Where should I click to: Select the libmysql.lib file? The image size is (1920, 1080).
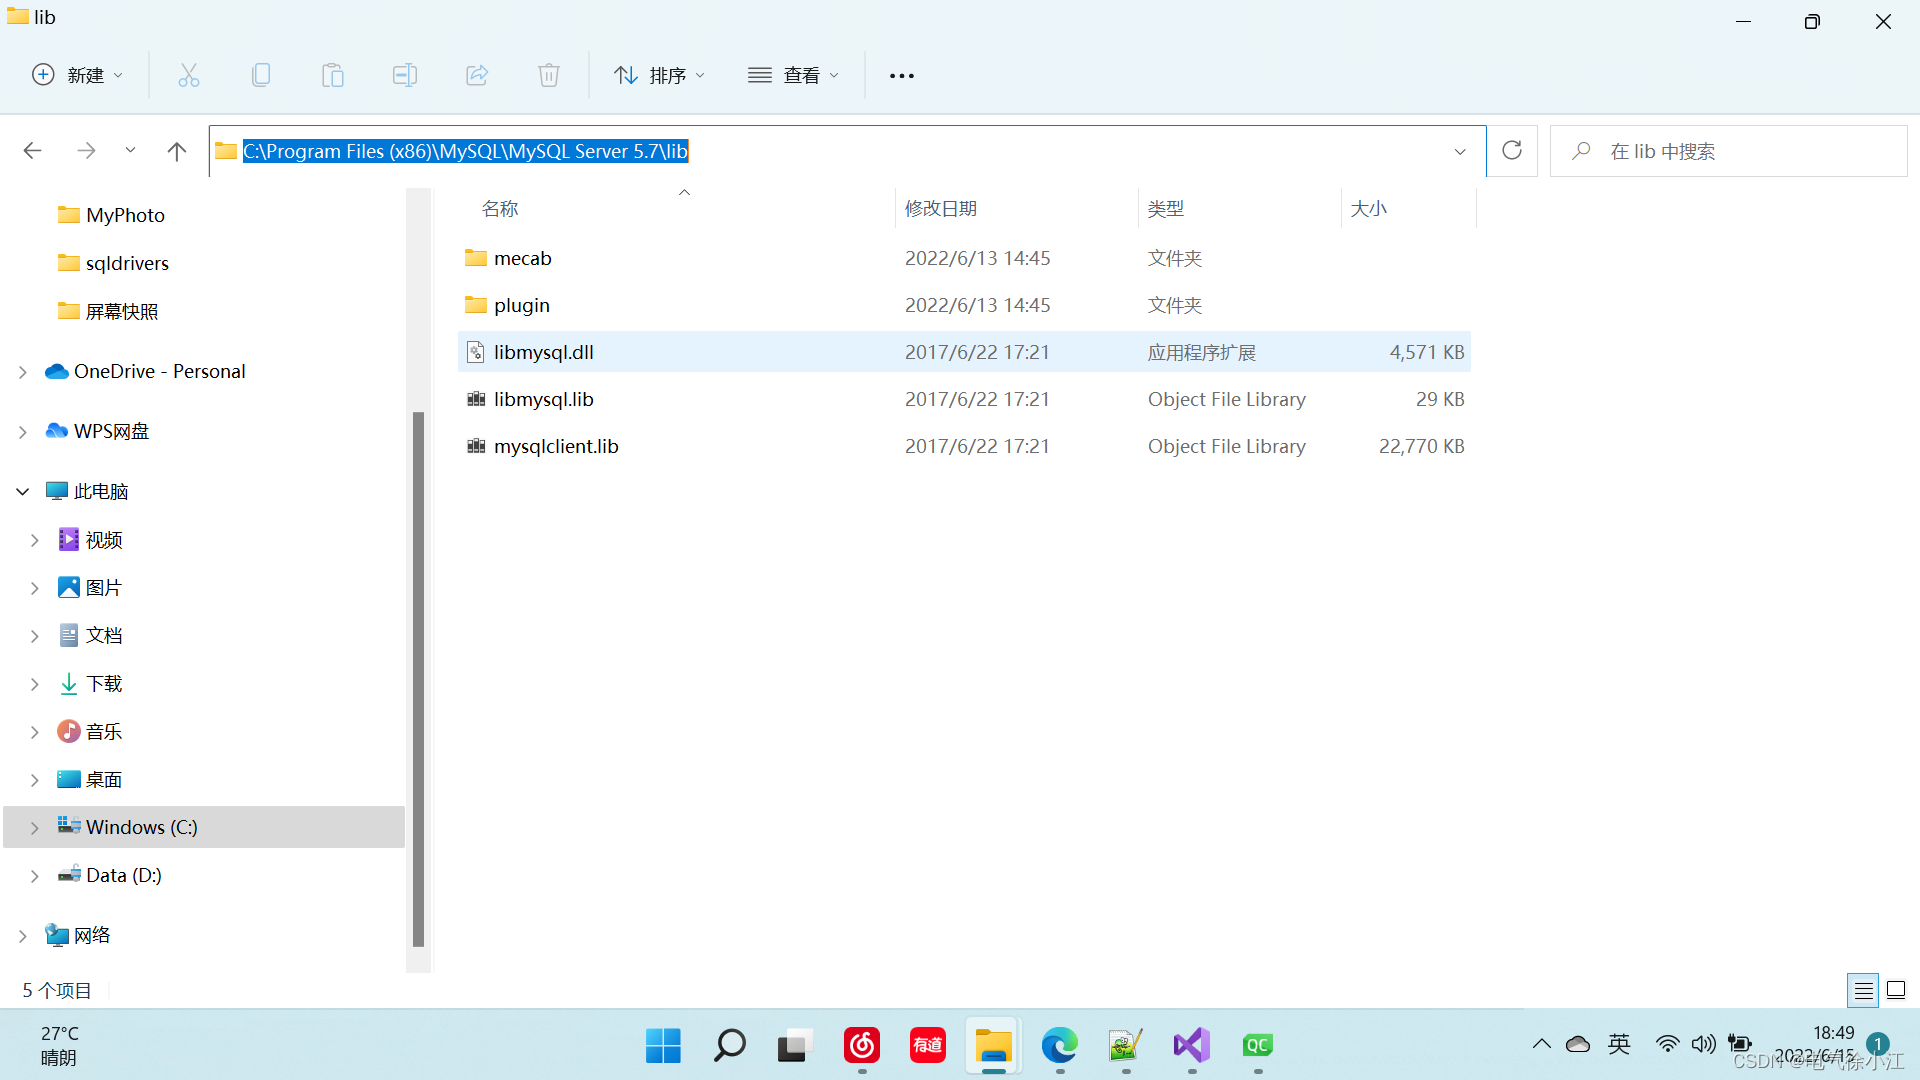(544, 399)
